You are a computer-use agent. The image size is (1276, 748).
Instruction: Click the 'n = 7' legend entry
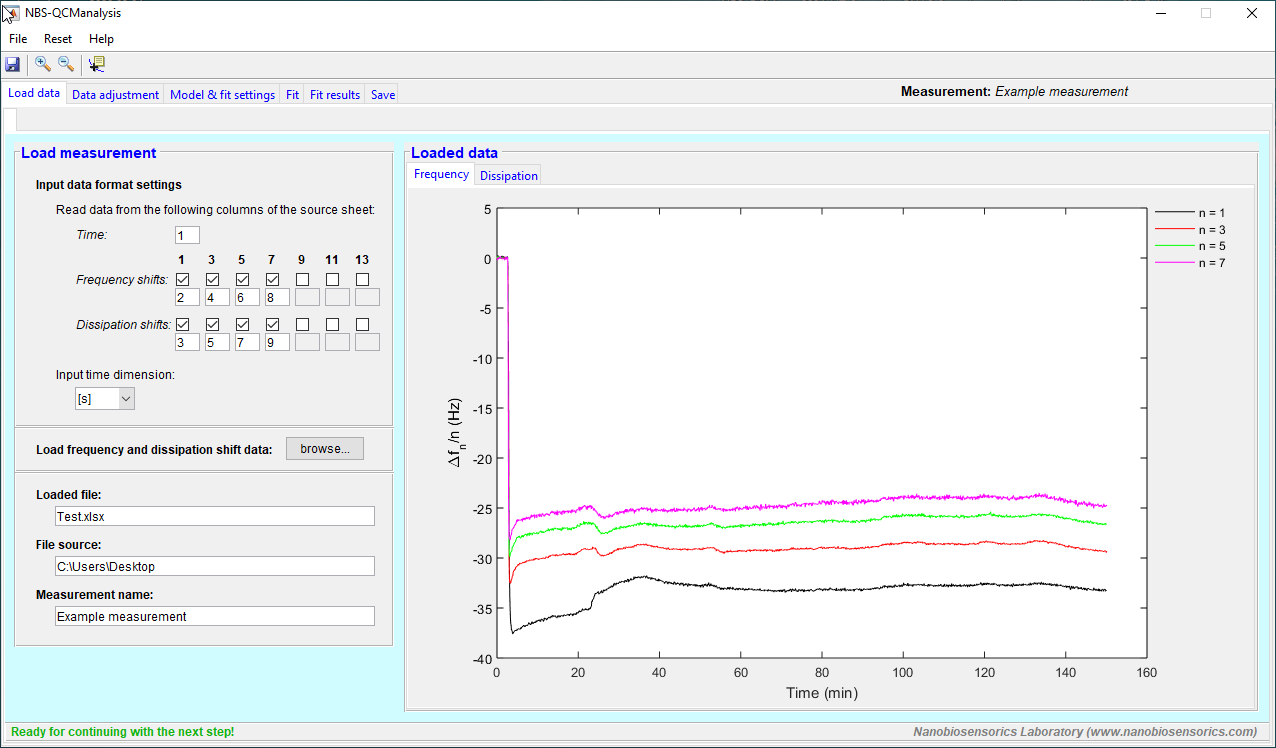click(x=1190, y=262)
